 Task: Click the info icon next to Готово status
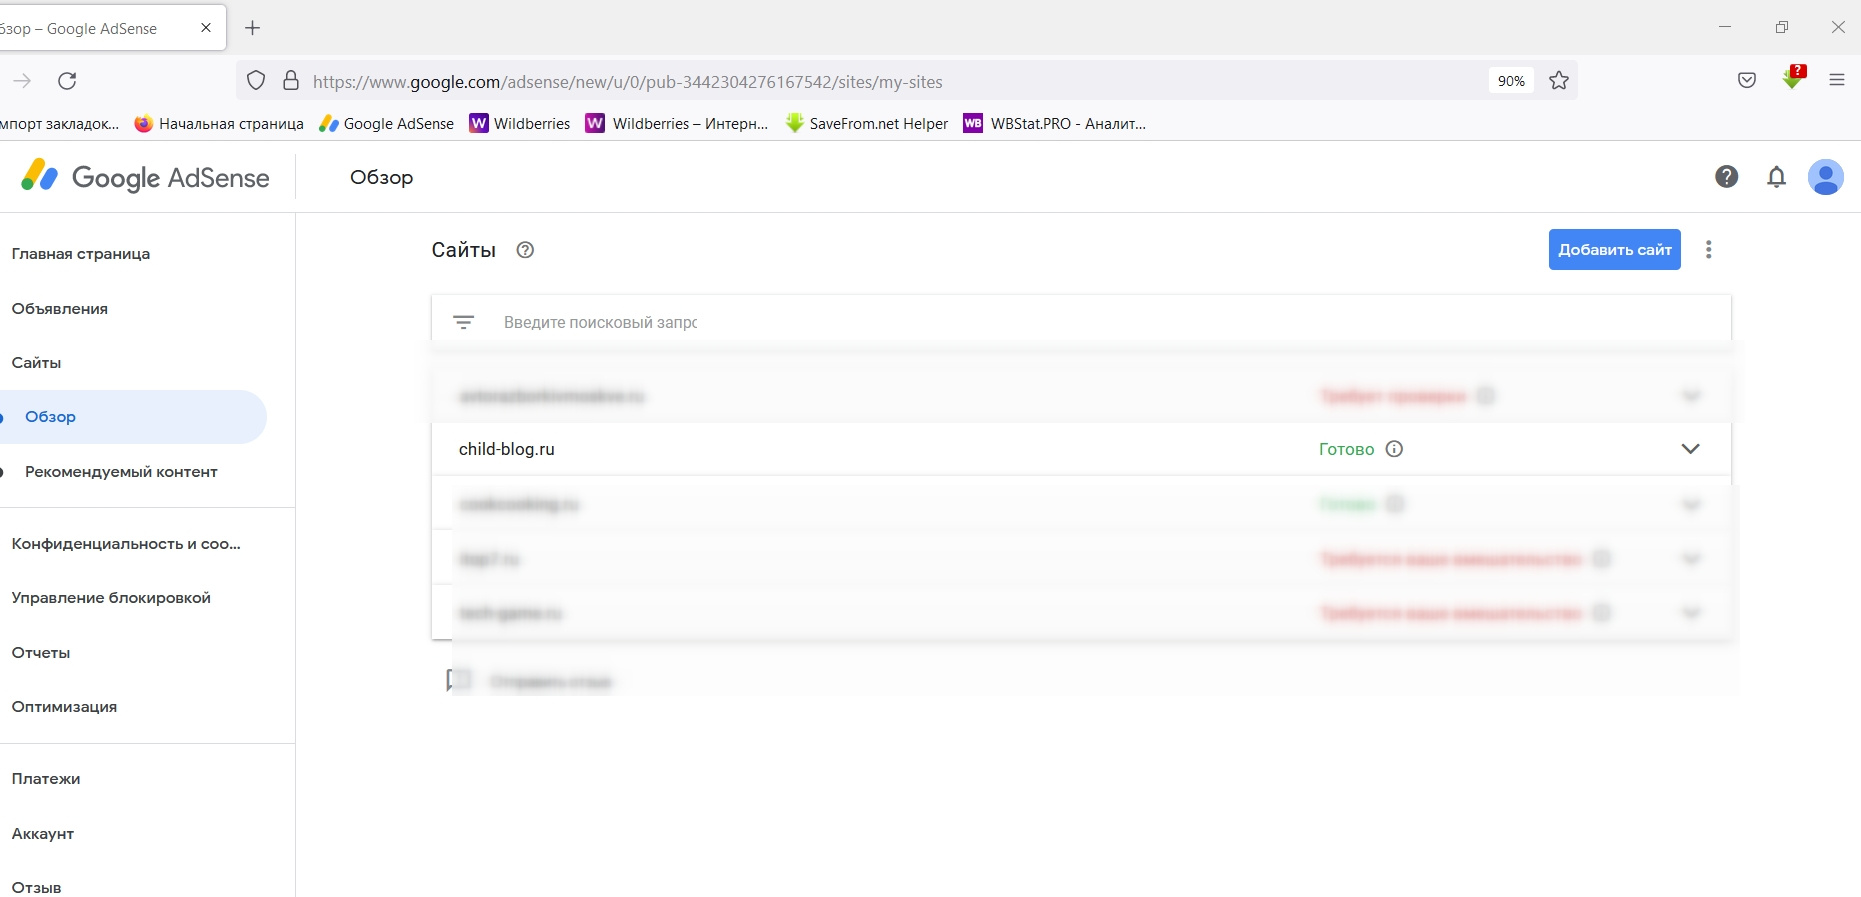tap(1394, 449)
